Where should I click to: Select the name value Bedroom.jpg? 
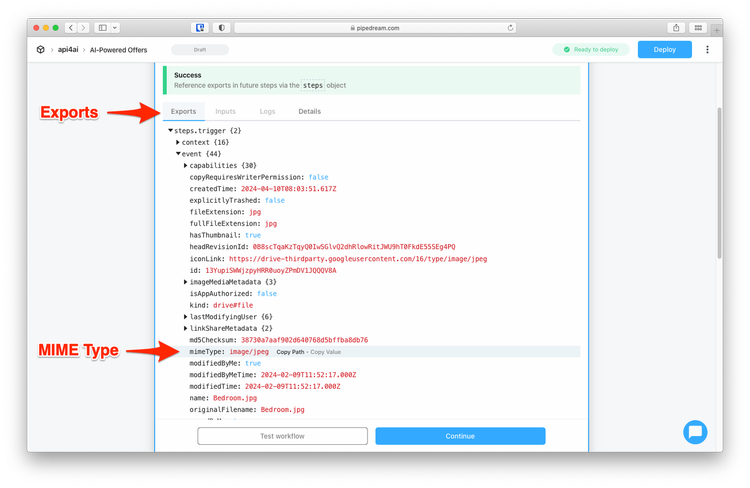click(x=235, y=398)
